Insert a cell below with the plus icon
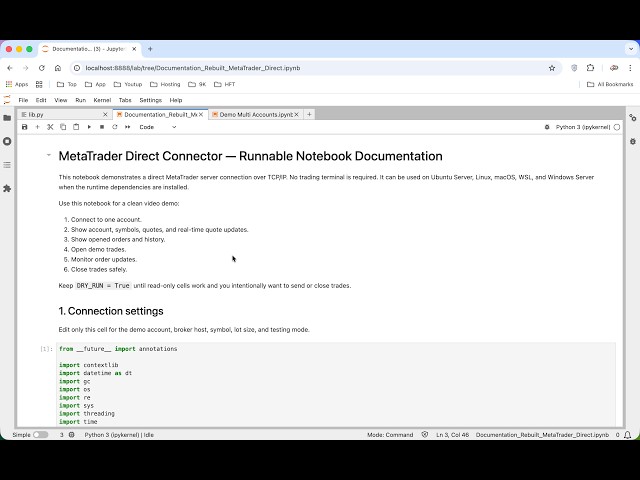640x480 pixels. (38, 127)
